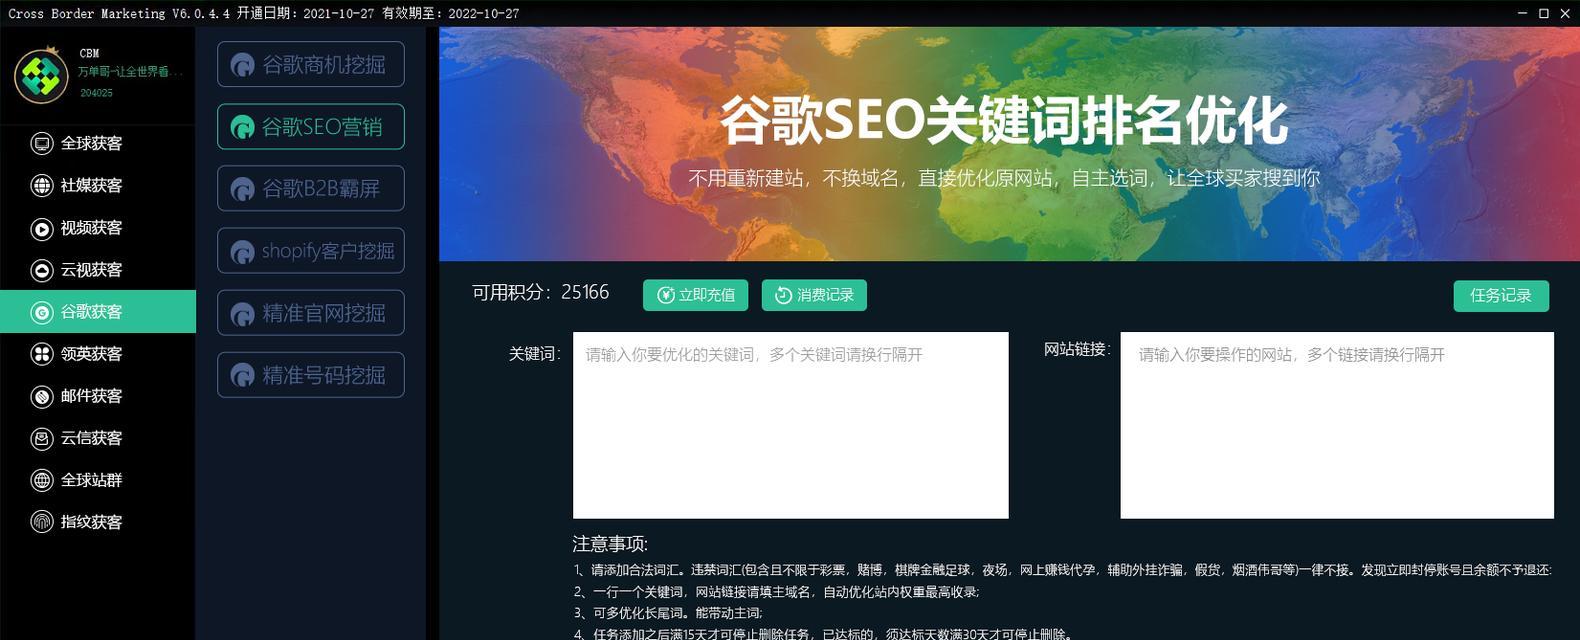1580x640 pixels.
Task: Click the 可多优化长尾词 note line
Action: coord(668,613)
